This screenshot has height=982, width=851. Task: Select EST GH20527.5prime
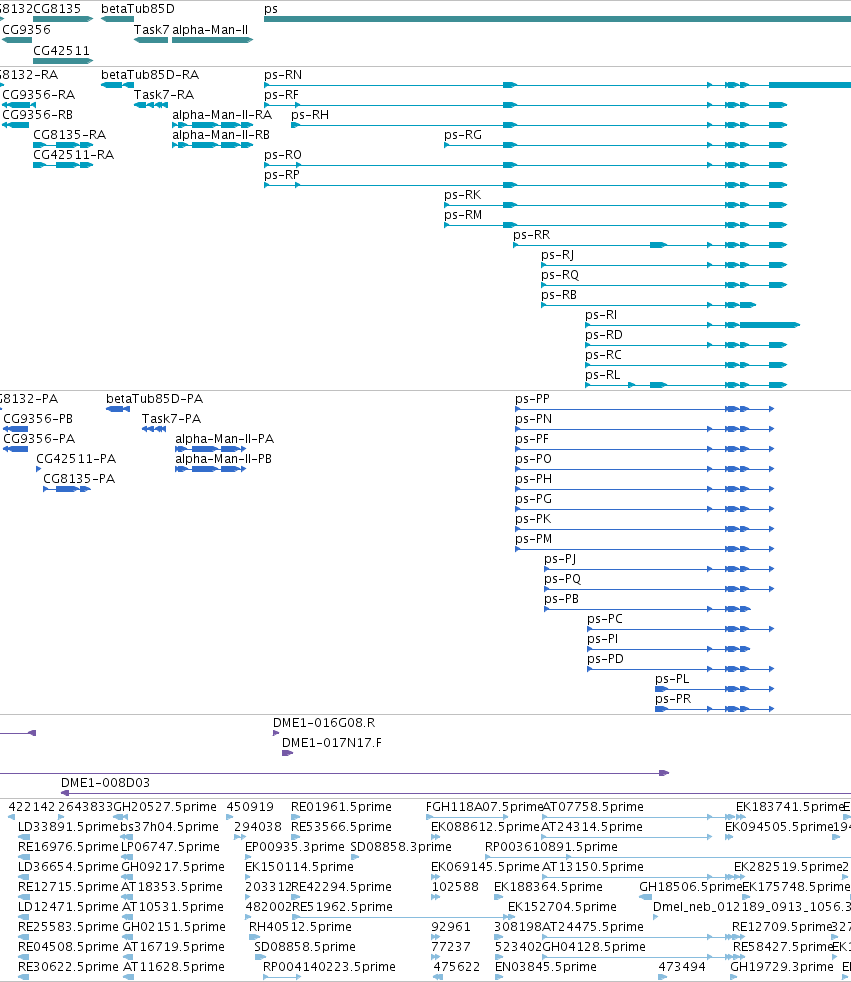pyautogui.click(x=165, y=807)
